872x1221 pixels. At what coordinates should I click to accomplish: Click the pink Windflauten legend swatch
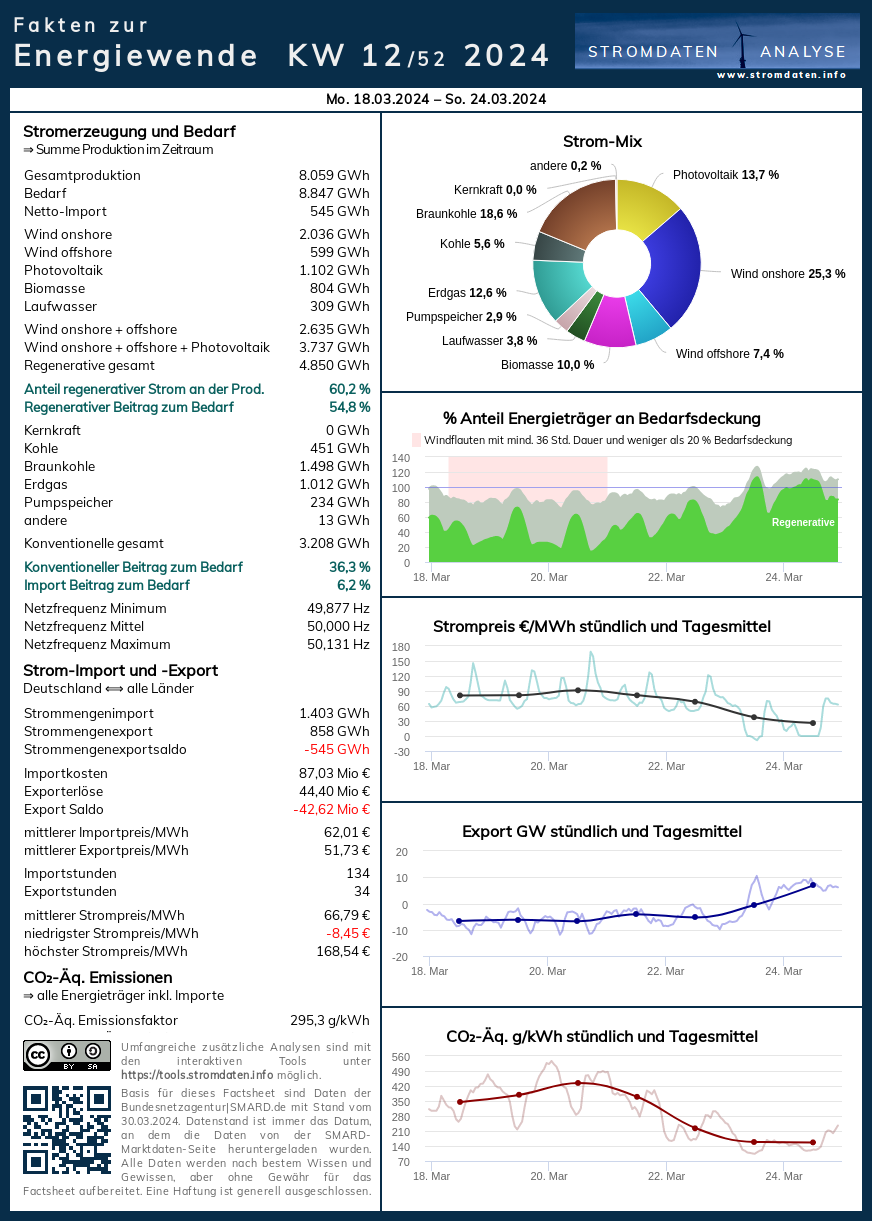pyautogui.click(x=417, y=440)
